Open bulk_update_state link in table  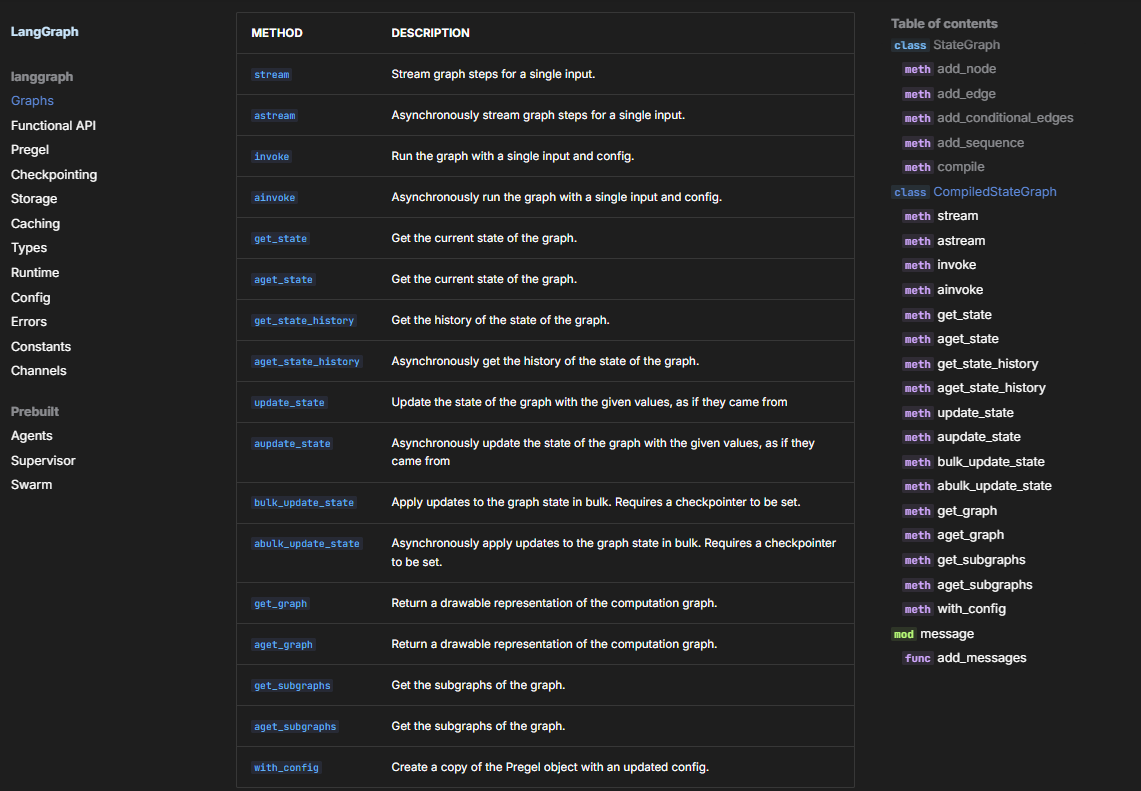click(303, 503)
